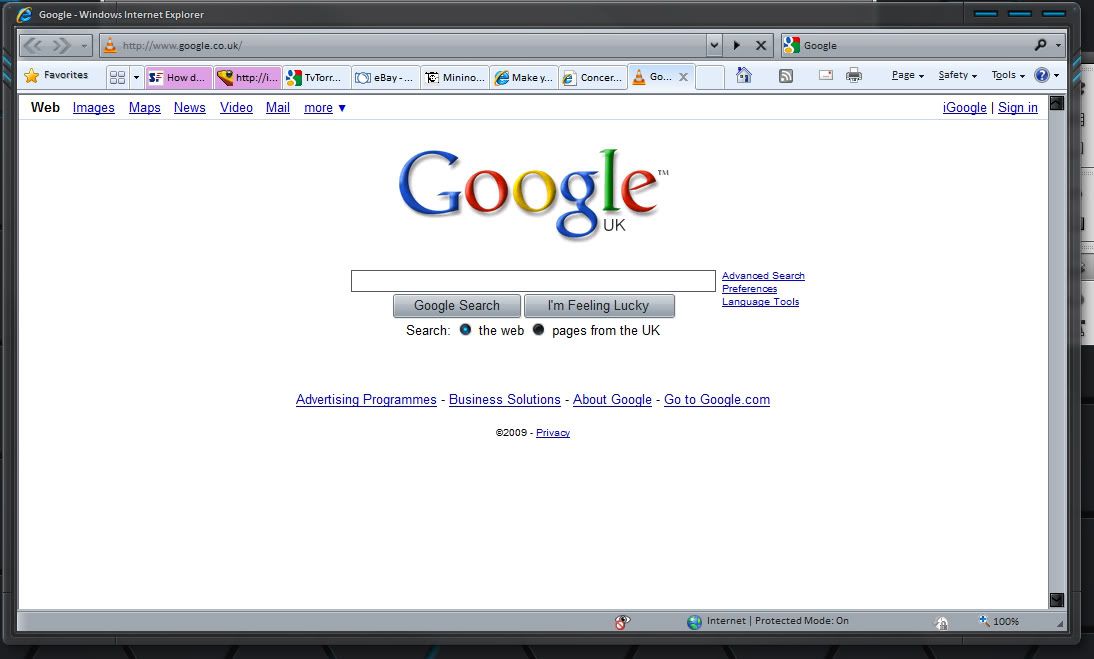Image resolution: width=1094 pixels, height=659 pixels.
Task: Open the Tools menu dropdown
Action: (1008, 75)
